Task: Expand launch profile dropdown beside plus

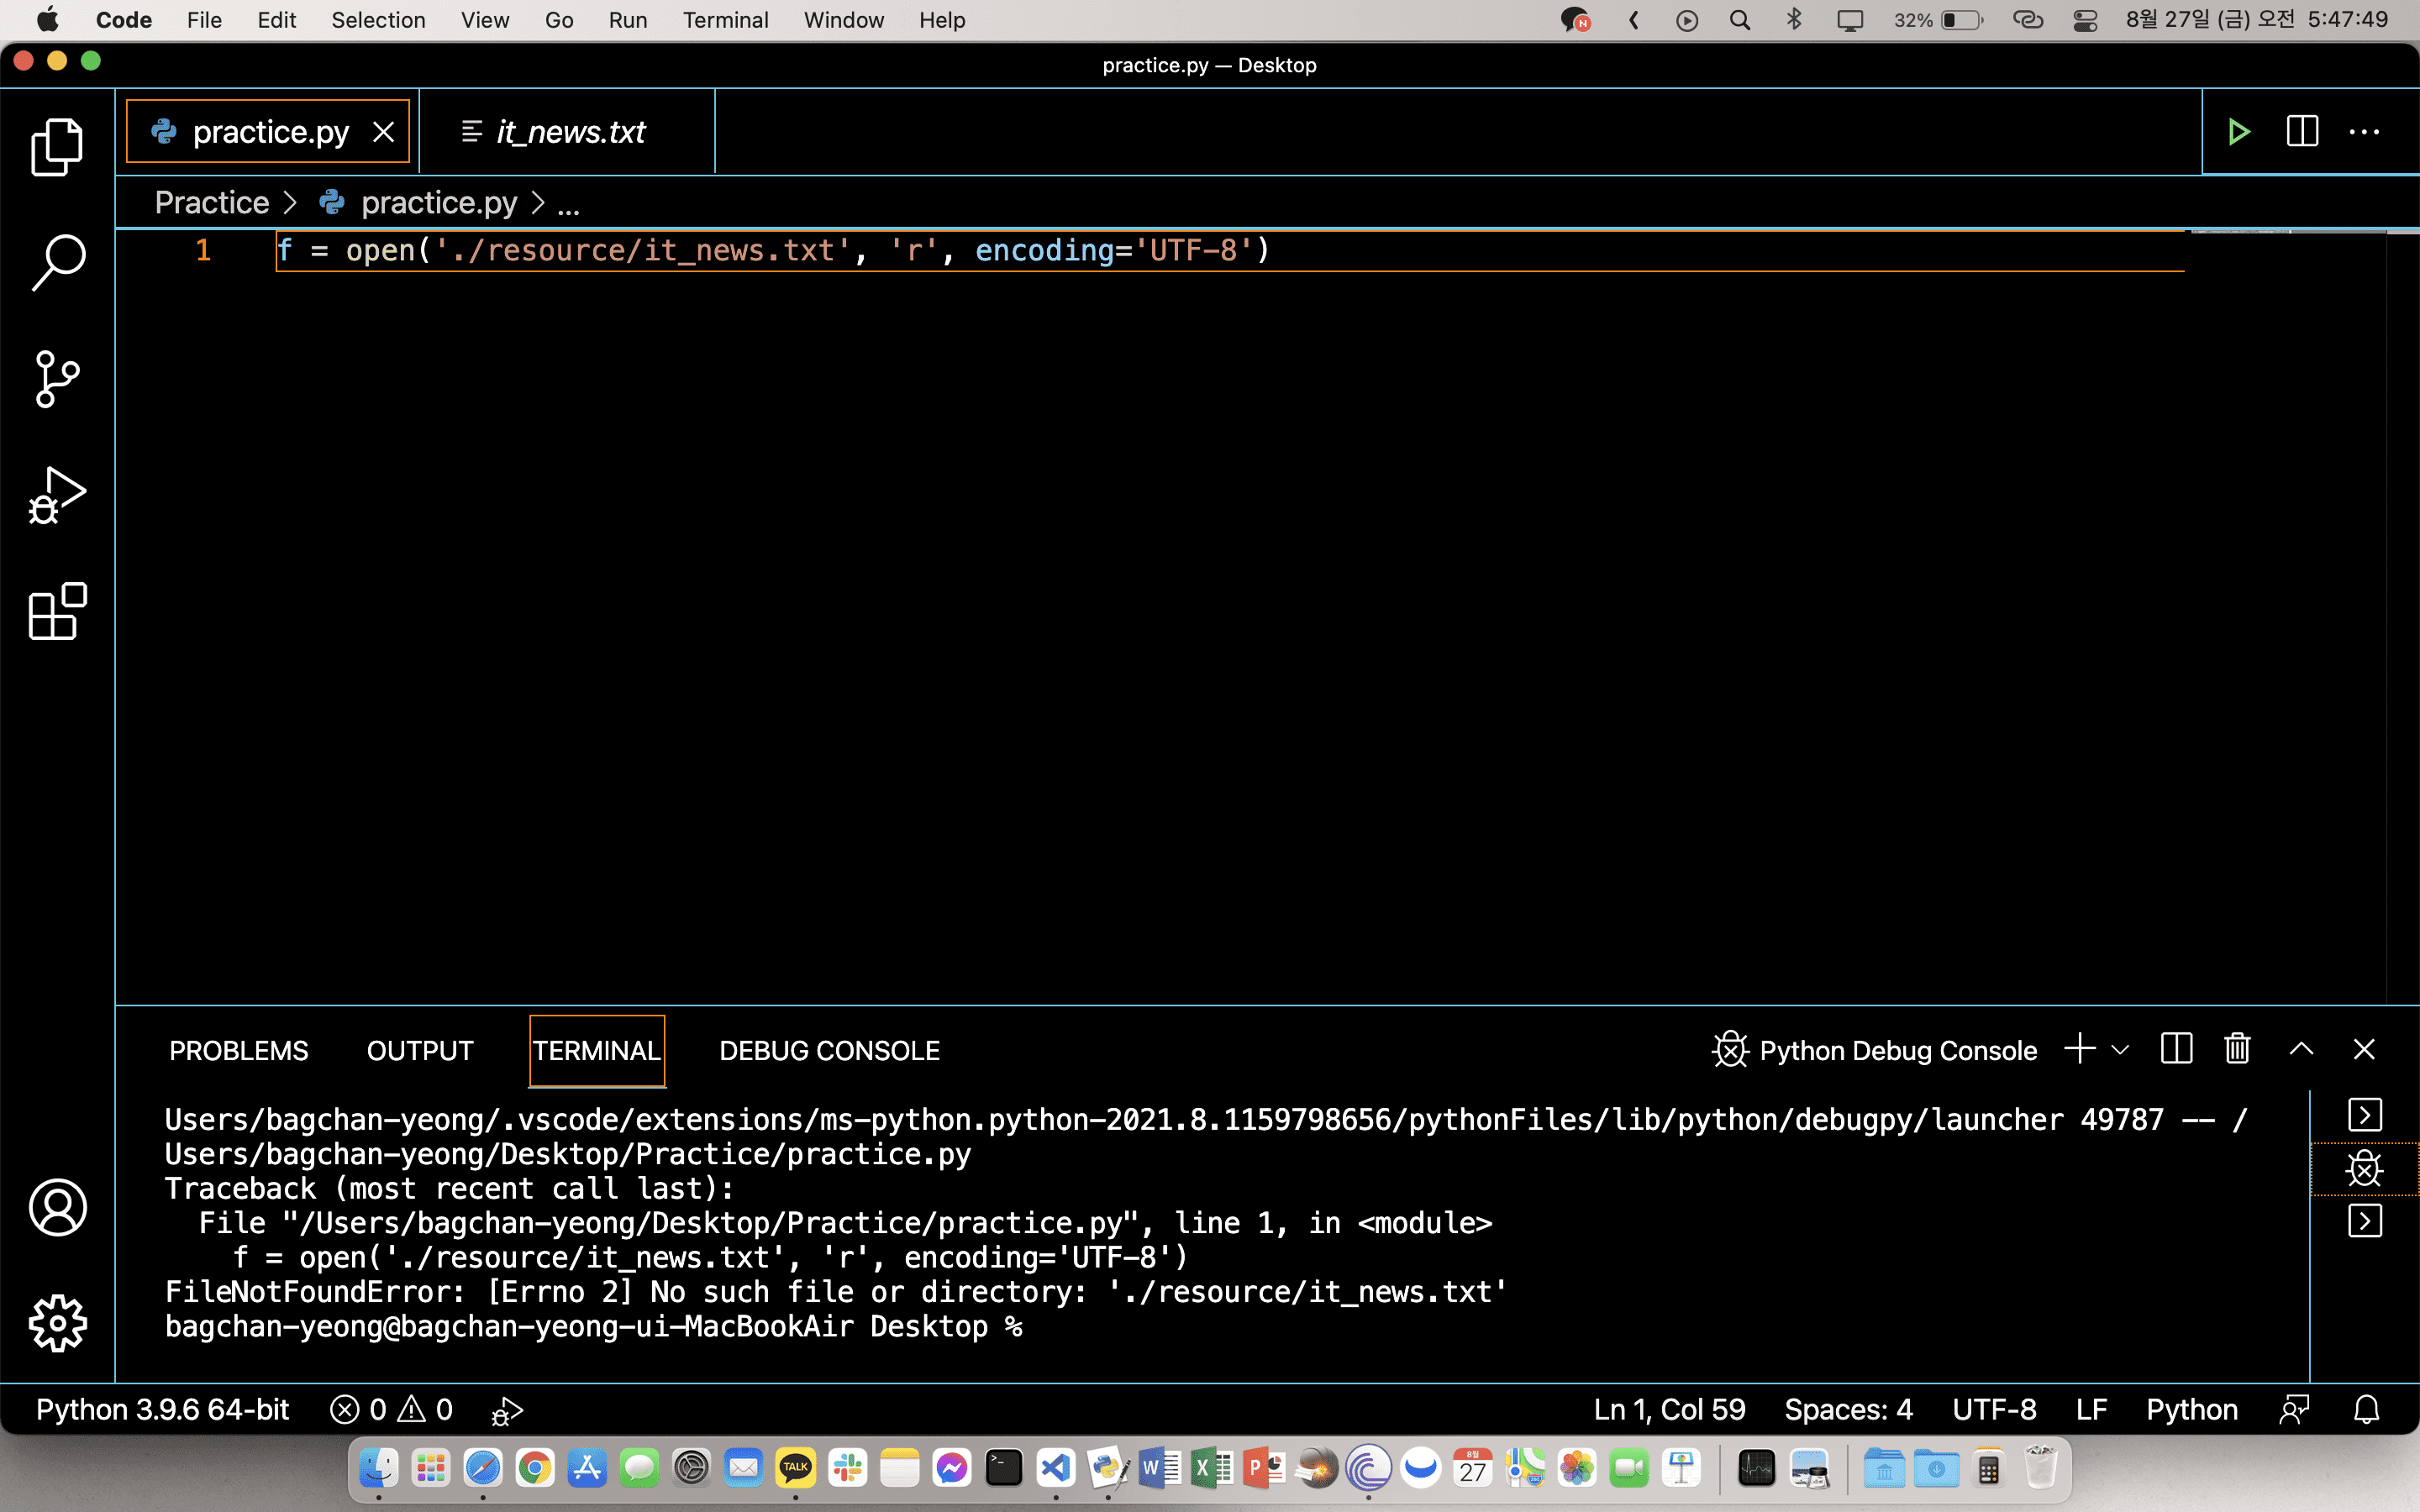Action: point(2120,1050)
